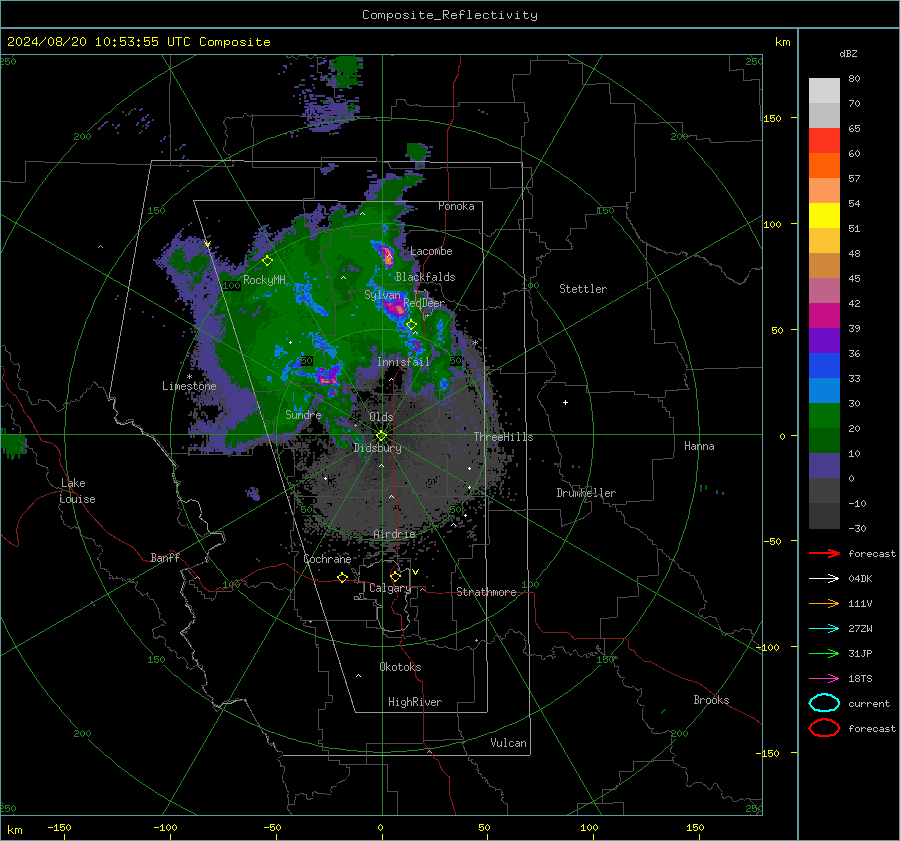
Task: Click the Hanna town label
Action: coord(699,445)
